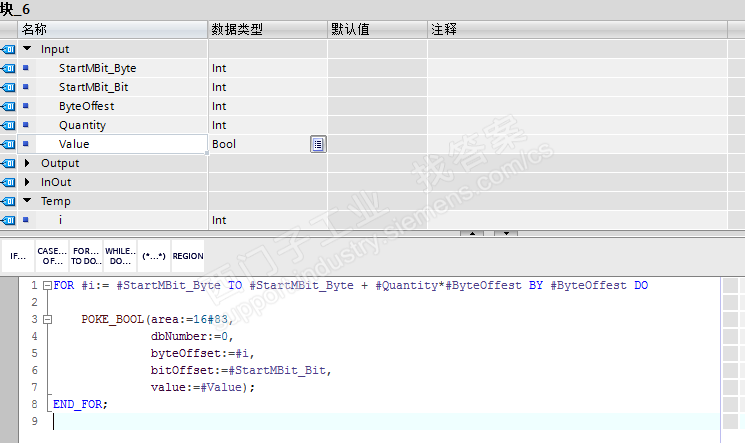Click the 默认值 column header

pyautogui.click(x=378, y=29)
